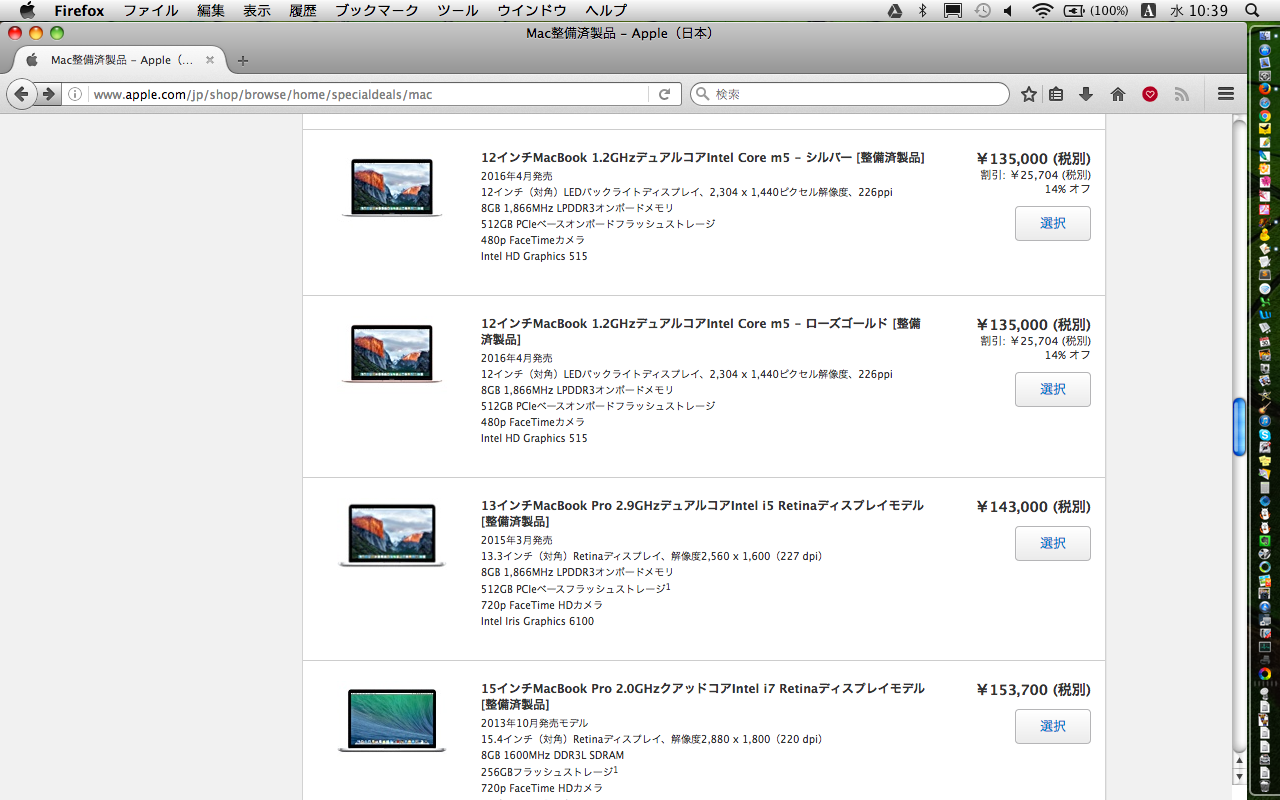This screenshot has height=800, width=1280.
Task: Open the AirPlay display menu icon
Action: point(952,10)
